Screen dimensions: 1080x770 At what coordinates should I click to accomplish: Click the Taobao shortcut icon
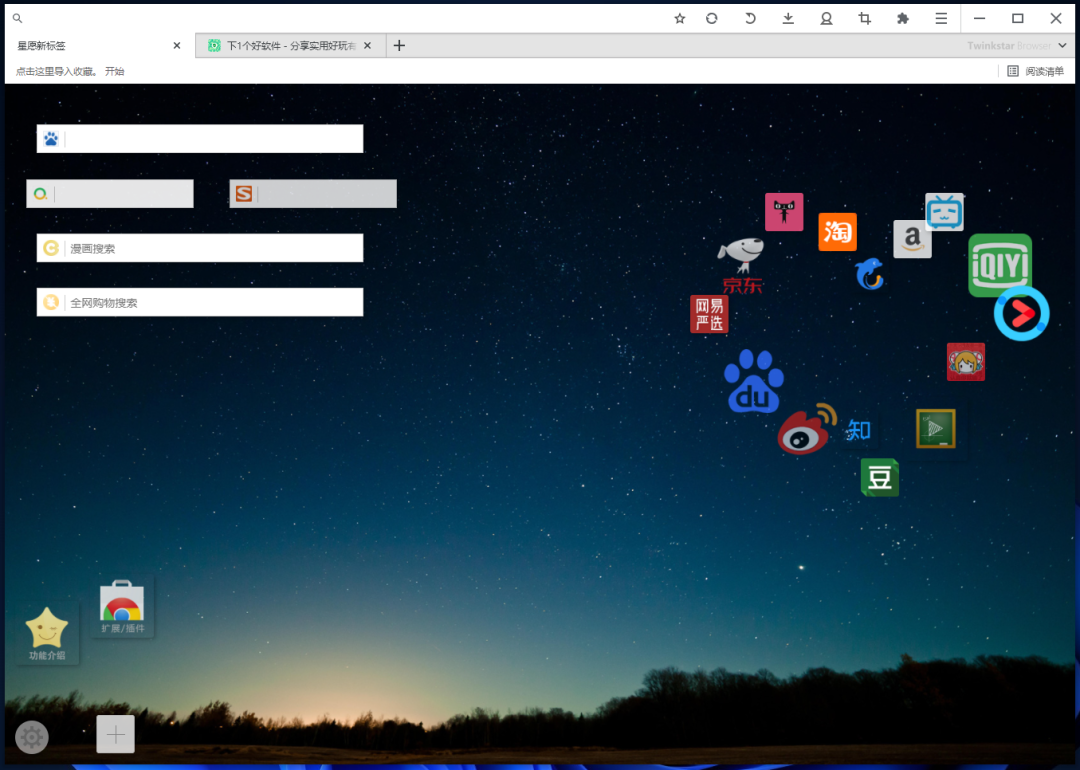click(x=837, y=232)
